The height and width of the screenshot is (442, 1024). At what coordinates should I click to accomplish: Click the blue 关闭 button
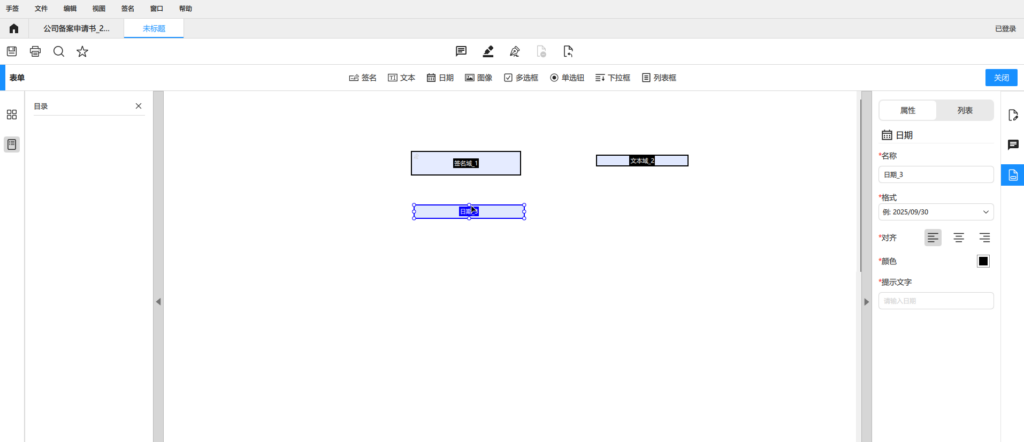pyautogui.click(x=1000, y=77)
